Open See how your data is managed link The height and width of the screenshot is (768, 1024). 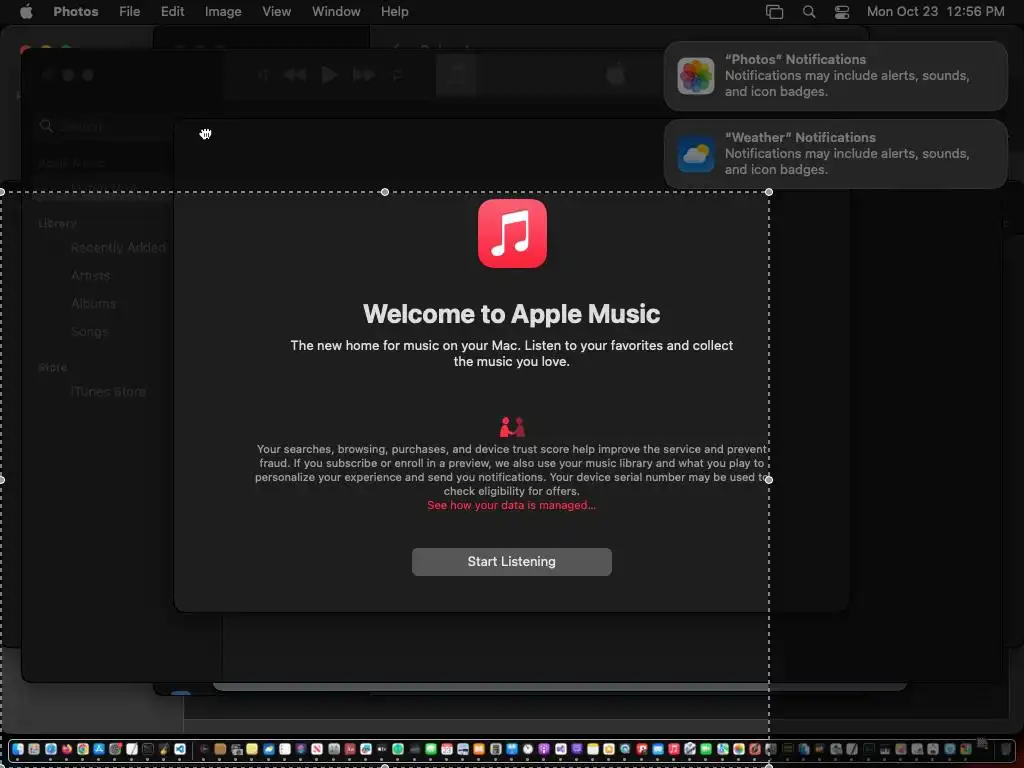[x=511, y=505]
